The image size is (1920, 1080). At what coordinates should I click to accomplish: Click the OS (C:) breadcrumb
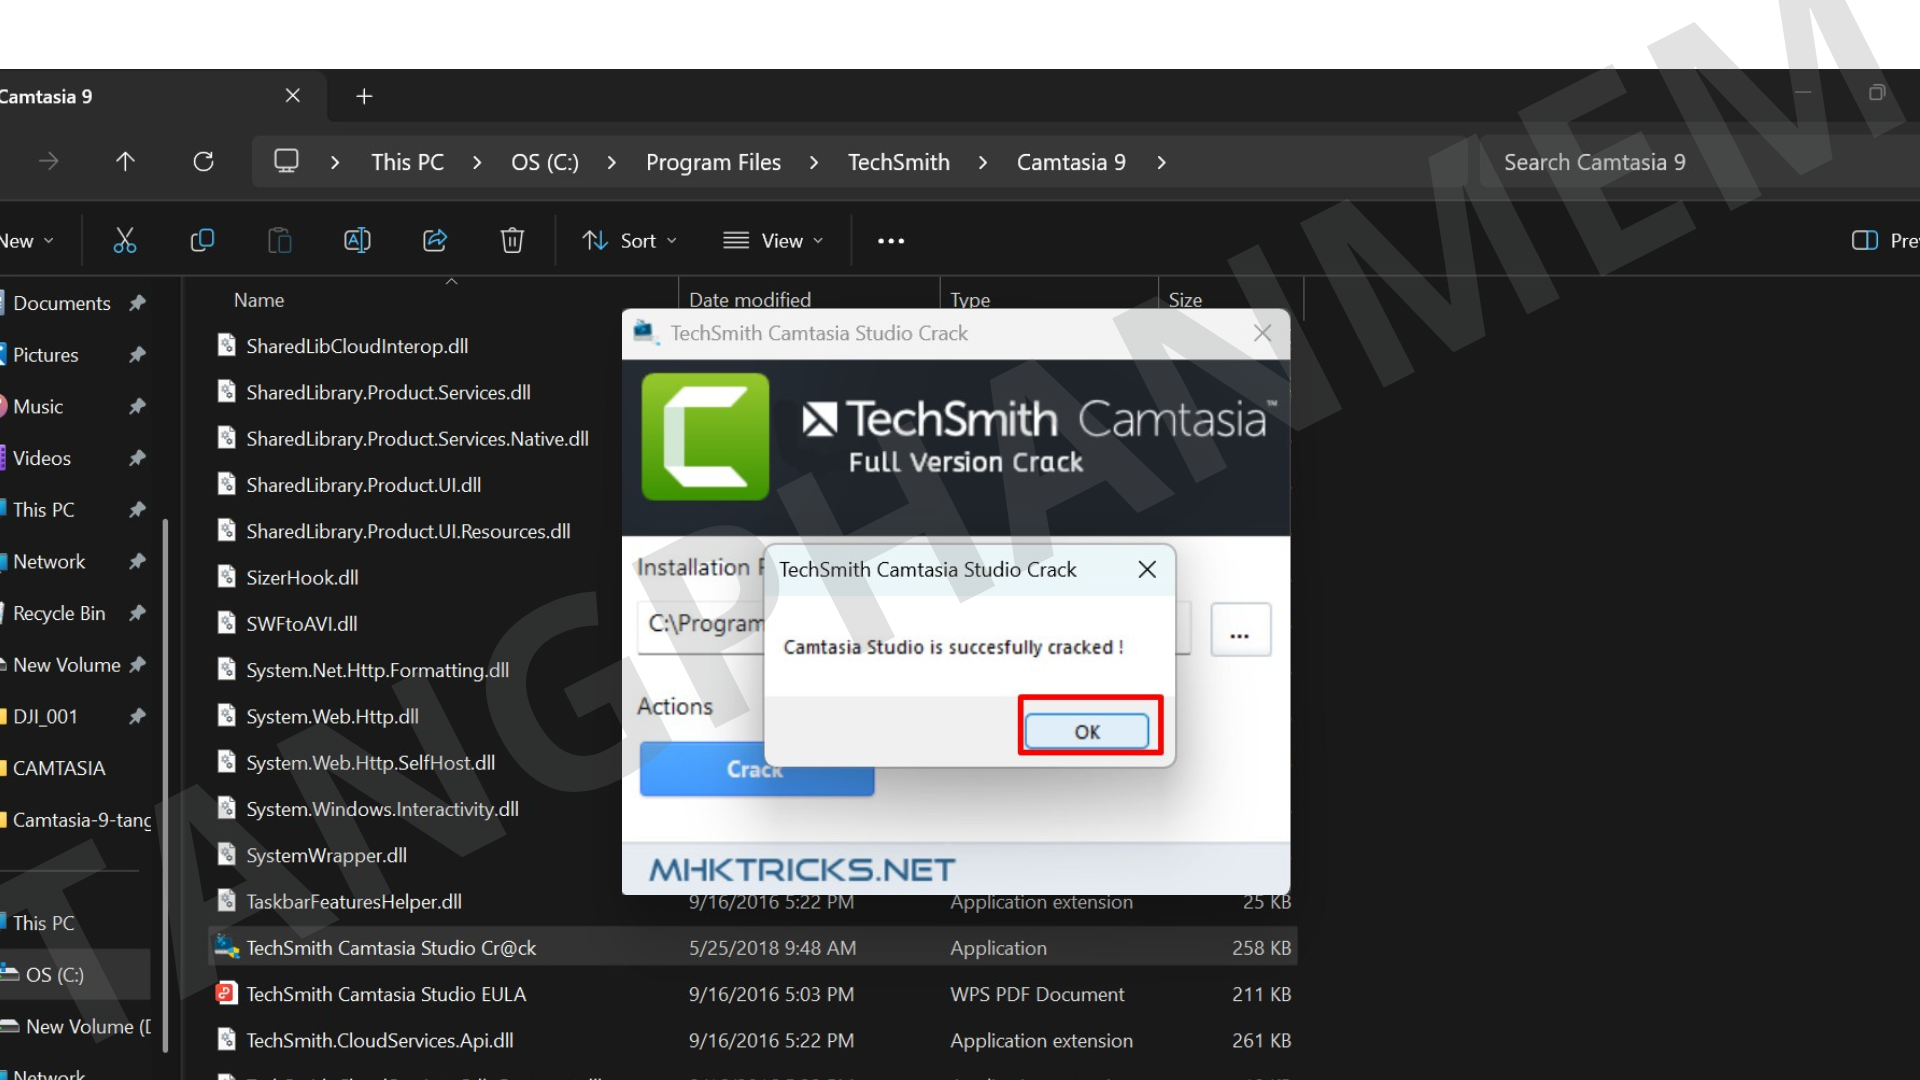[545, 162]
